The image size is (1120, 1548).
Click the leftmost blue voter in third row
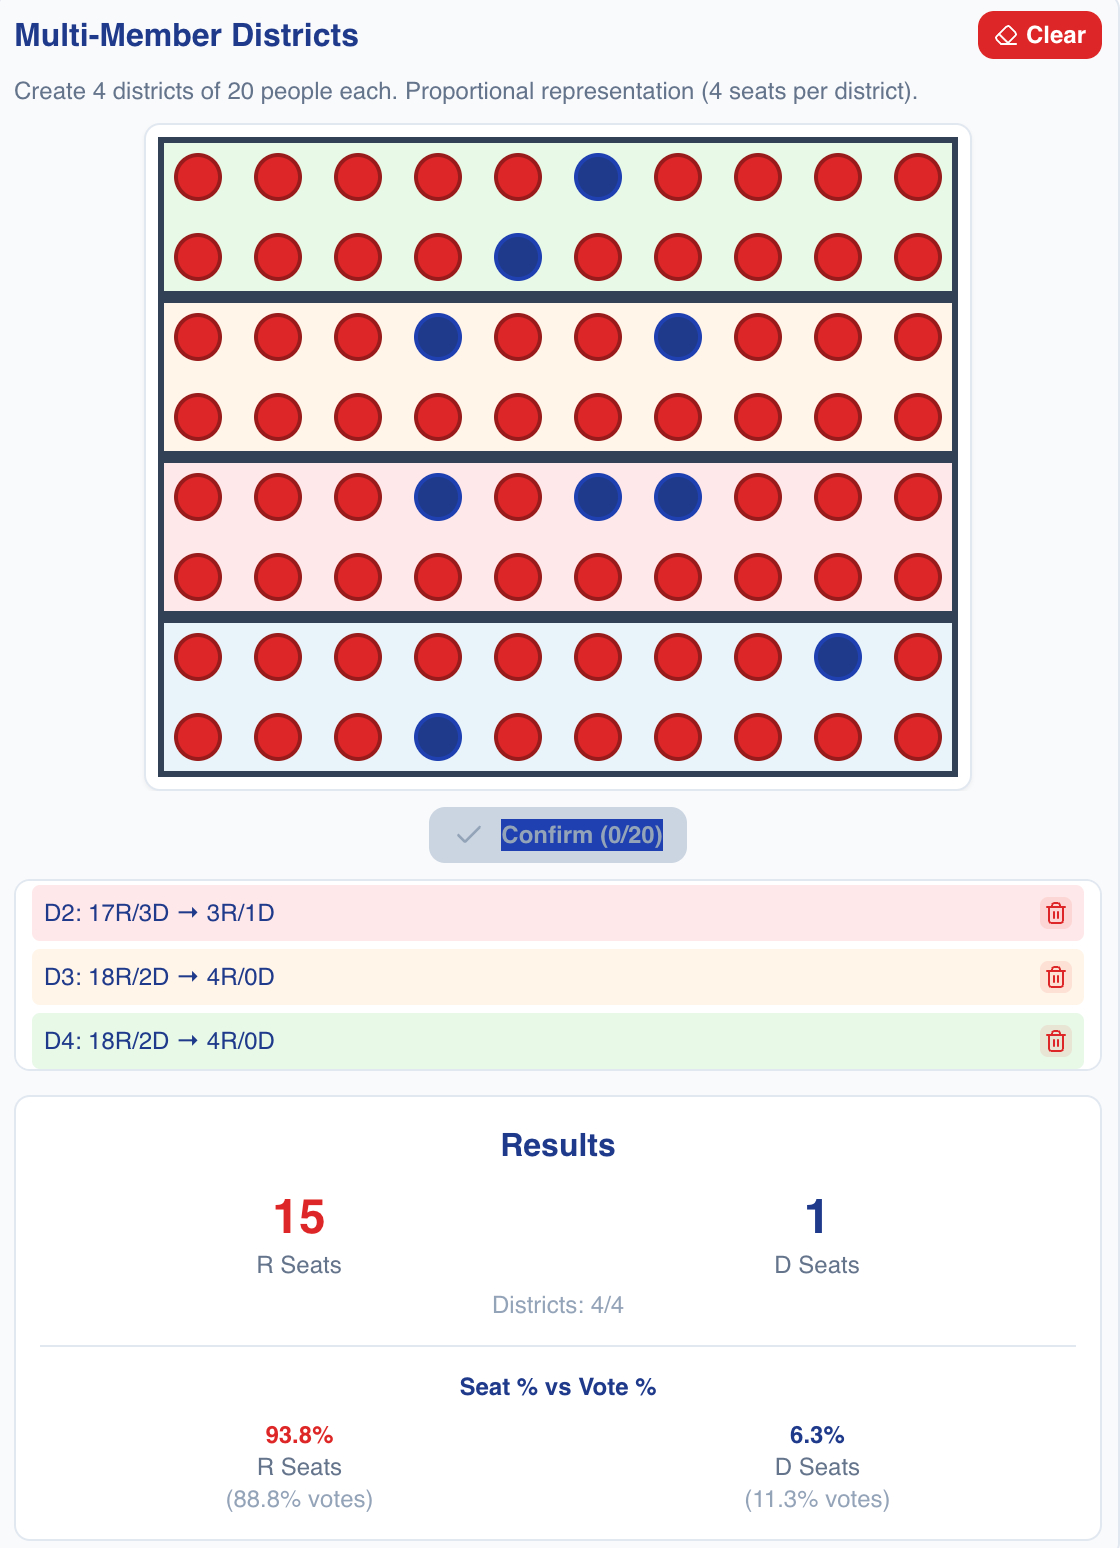[x=438, y=338]
